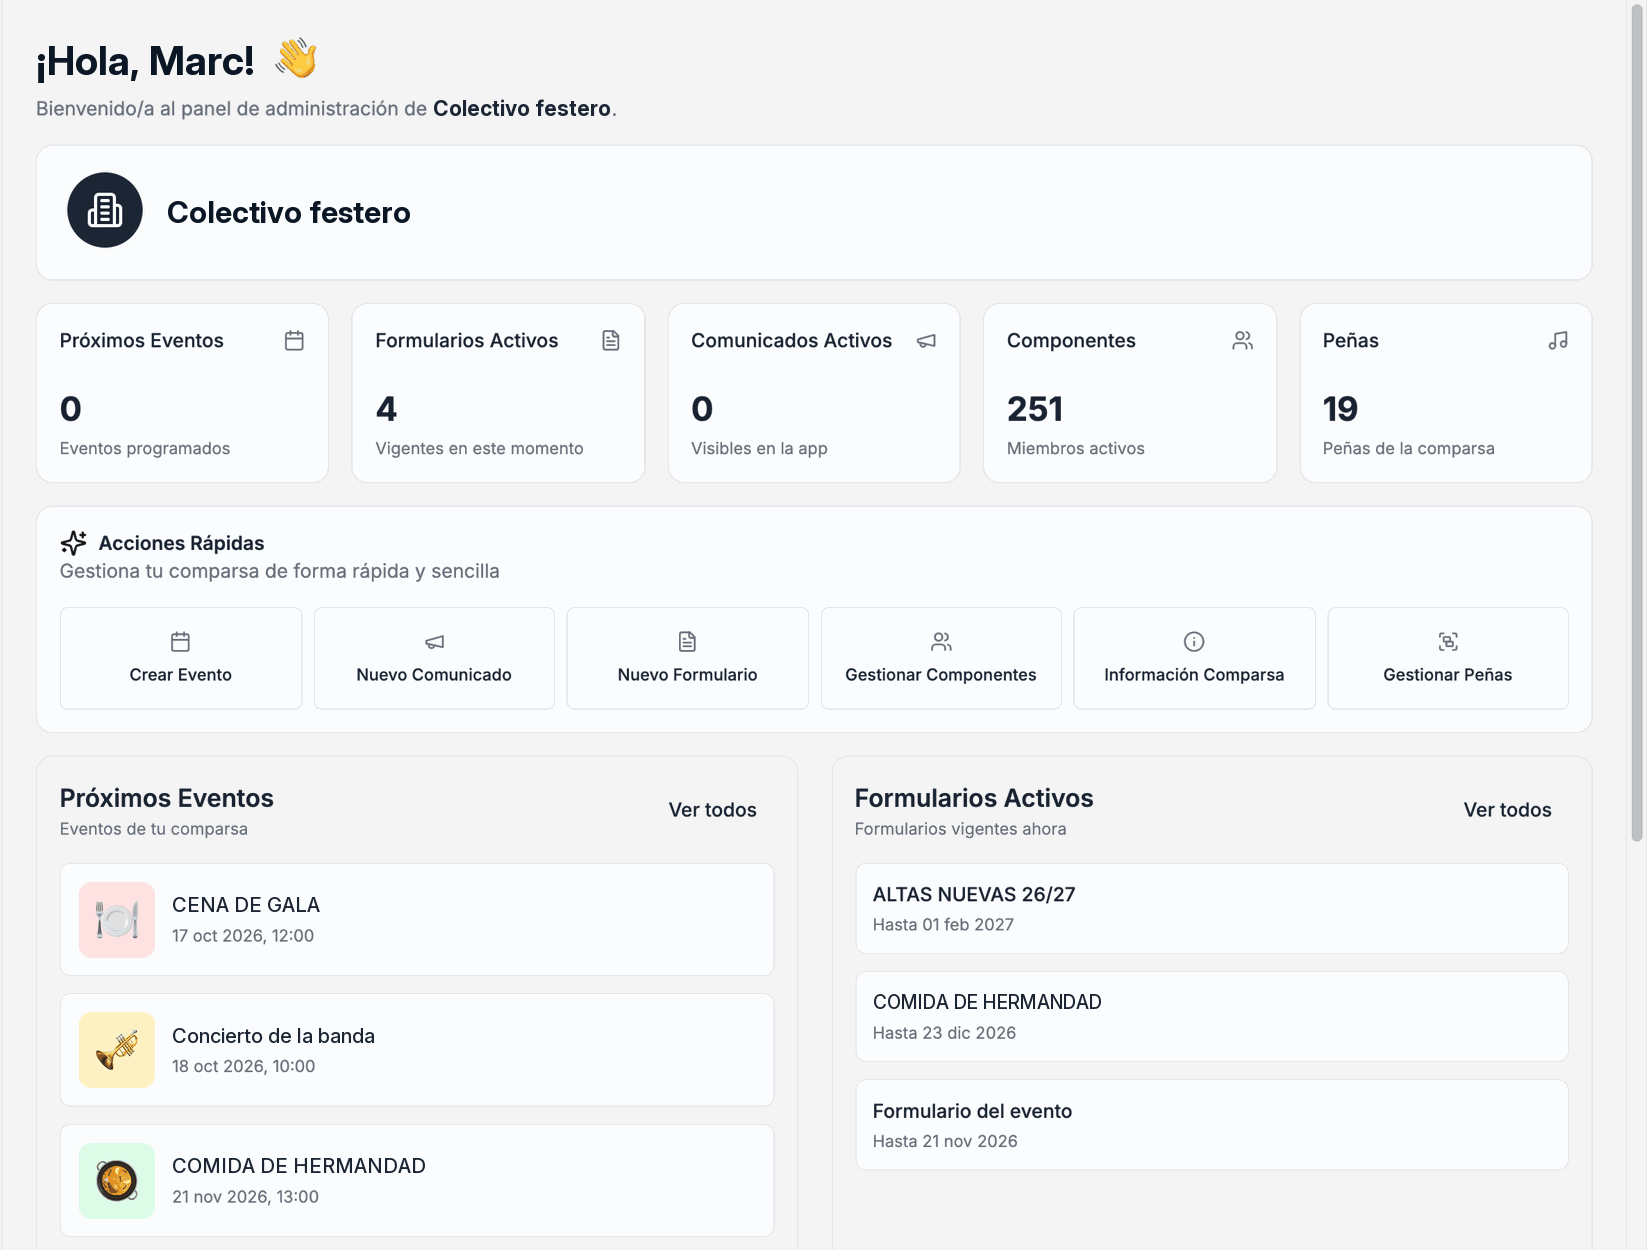Viewport: 1647px width, 1250px height.
Task: Click the Hasta 01 feb 2027 deadline
Action: point(943,925)
